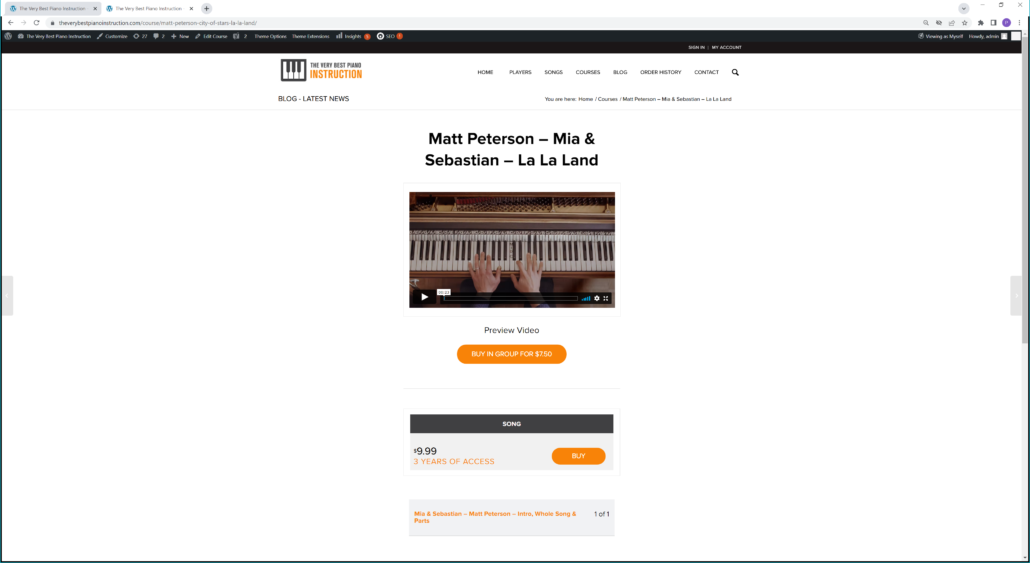
Task: Toggle the browser side panel
Action: coord(993,22)
